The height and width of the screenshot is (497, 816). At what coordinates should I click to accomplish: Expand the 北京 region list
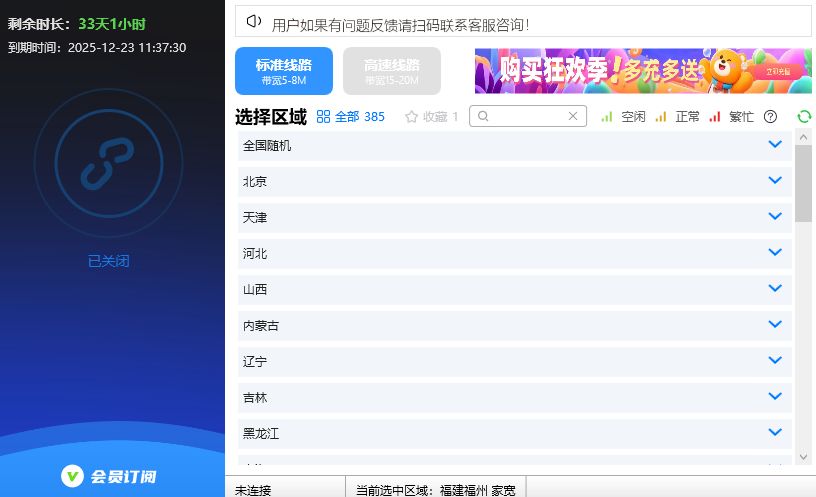(774, 181)
